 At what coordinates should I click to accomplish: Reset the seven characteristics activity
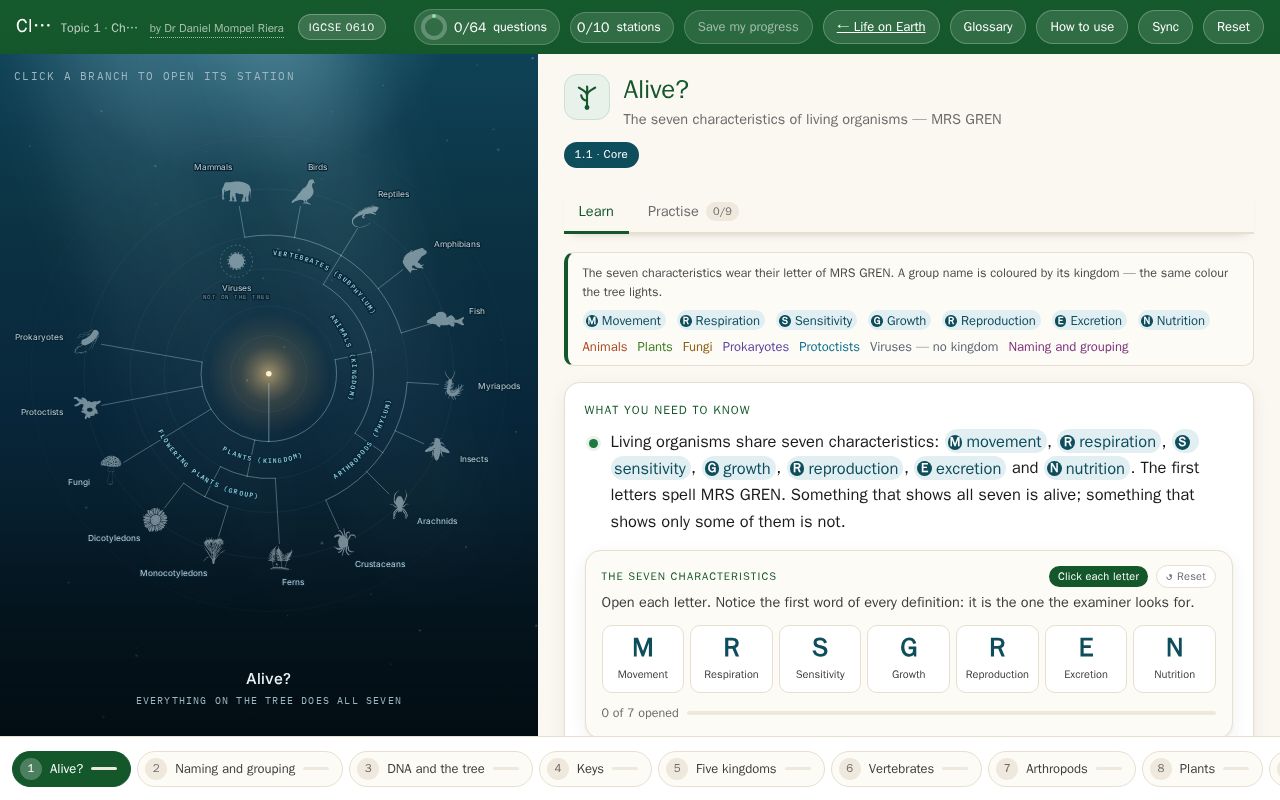tap(1186, 577)
